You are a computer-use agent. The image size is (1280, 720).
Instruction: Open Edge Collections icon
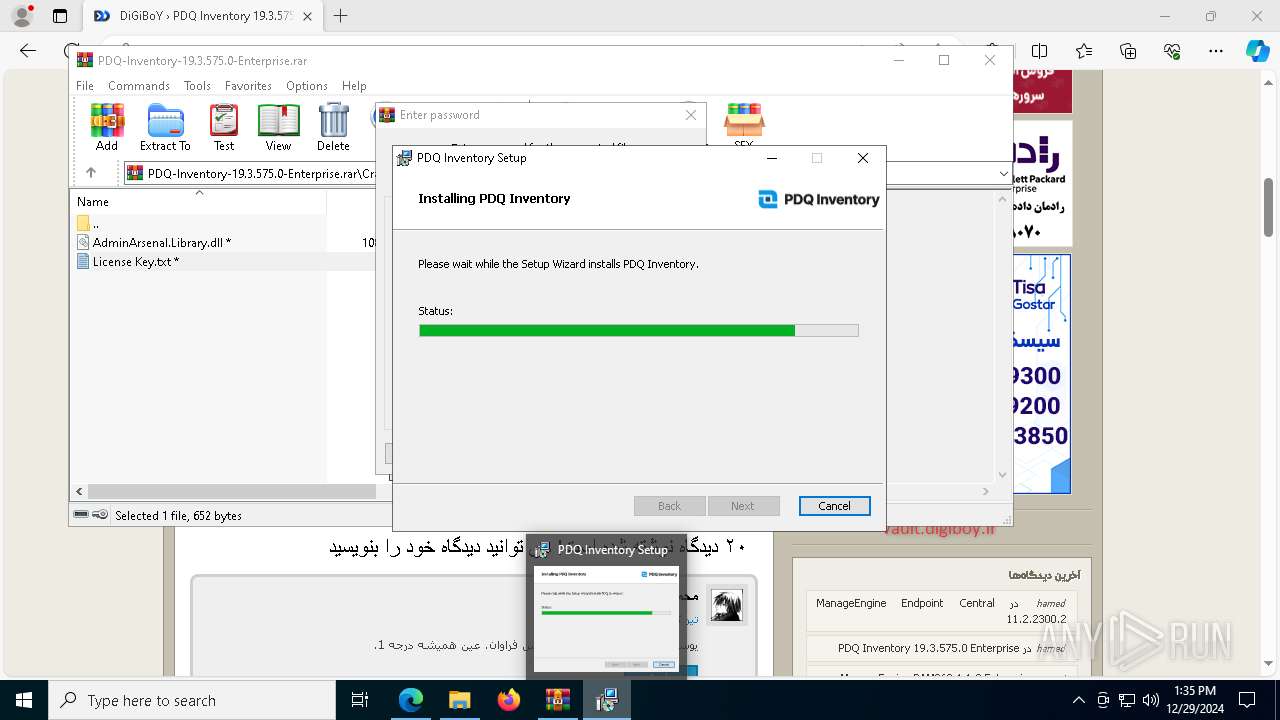[x=1128, y=51]
